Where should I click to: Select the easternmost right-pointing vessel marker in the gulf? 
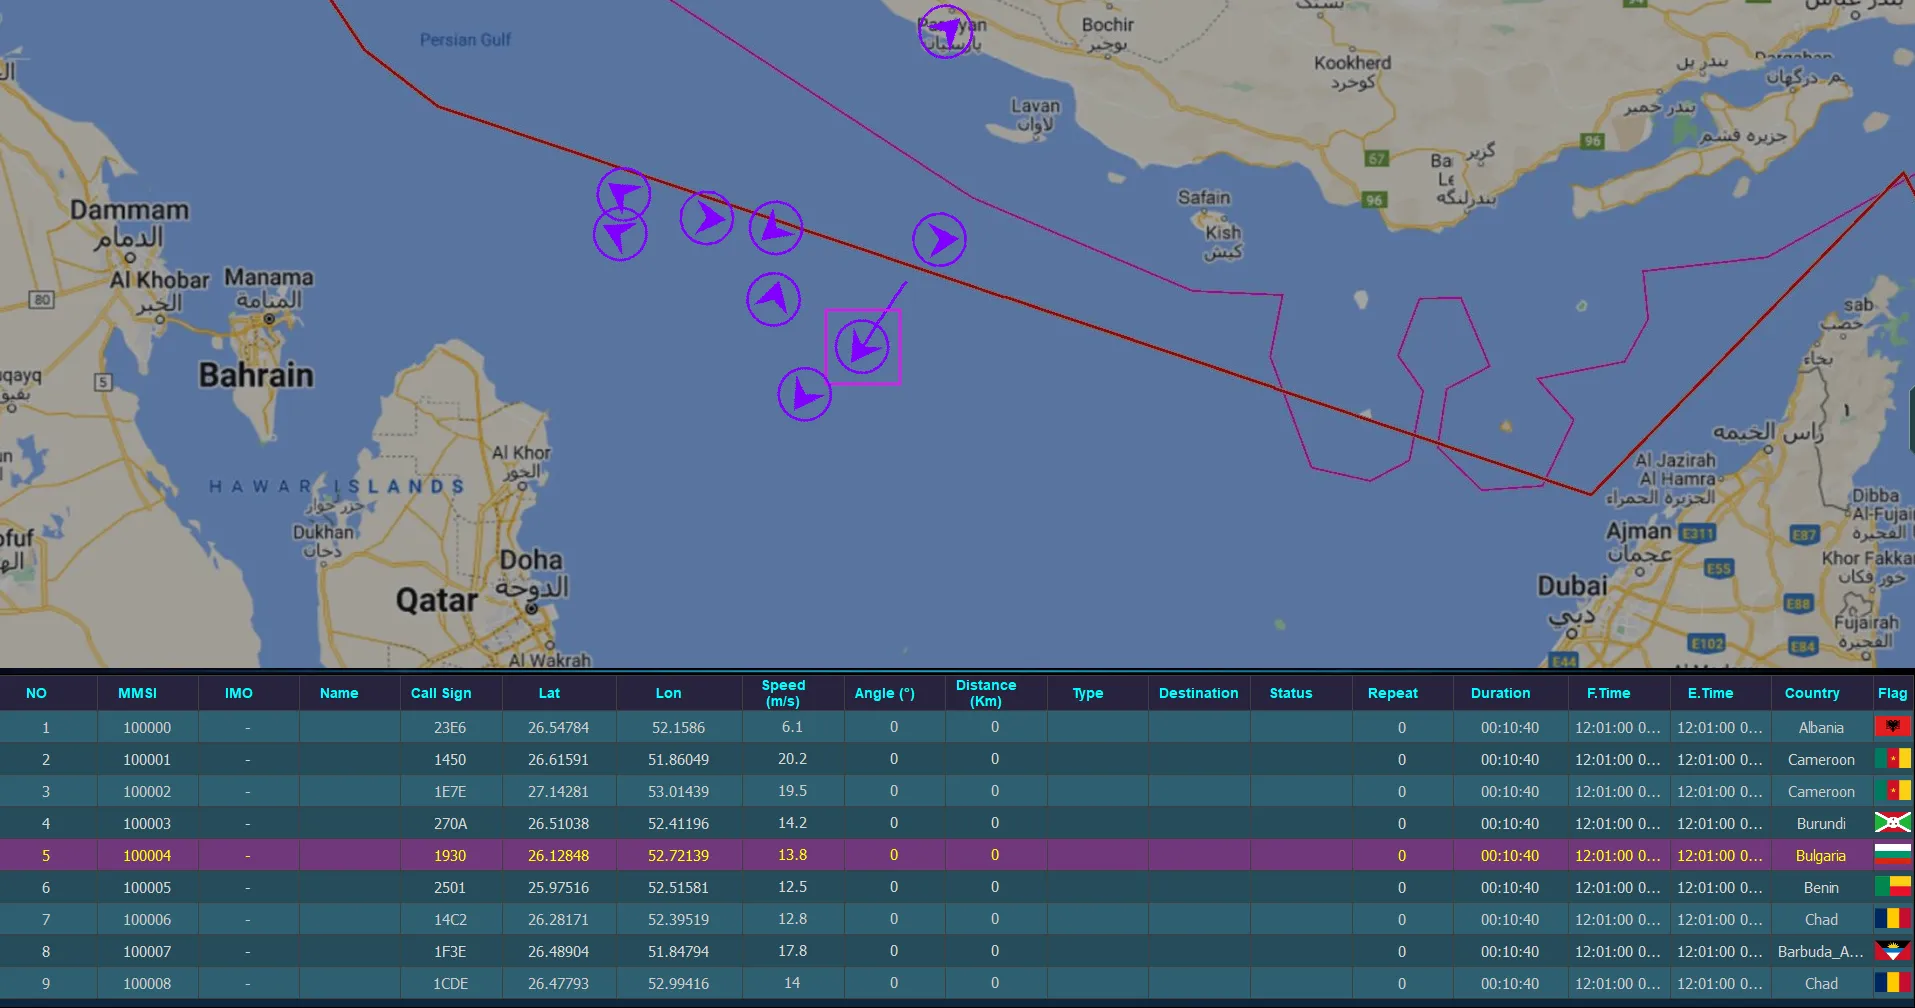[939, 240]
